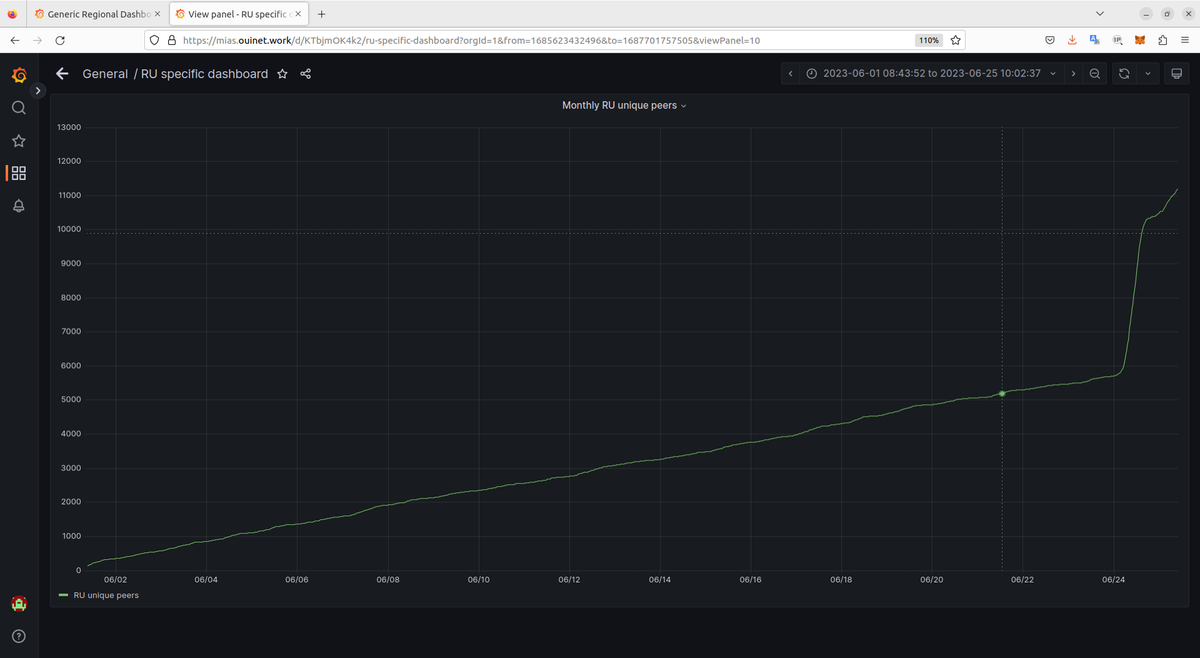Click the 06/24 x-axis label
The height and width of the screenshot is (658, 1200).
point(1113,579)
